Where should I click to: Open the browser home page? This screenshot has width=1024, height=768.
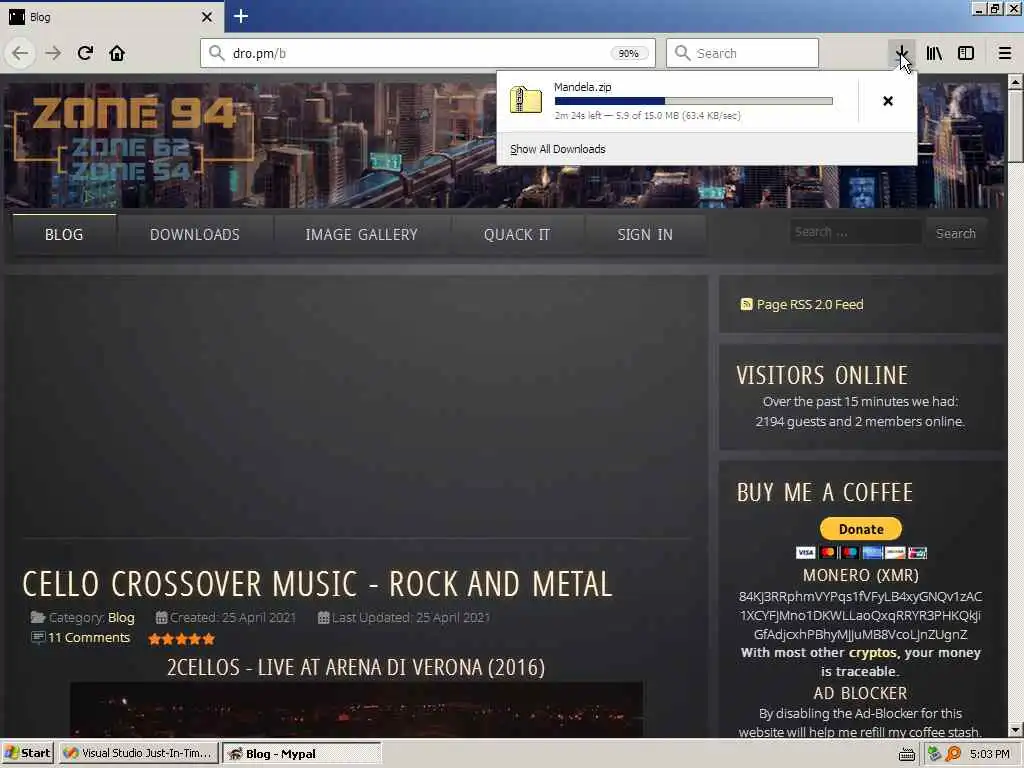(117, 53)
